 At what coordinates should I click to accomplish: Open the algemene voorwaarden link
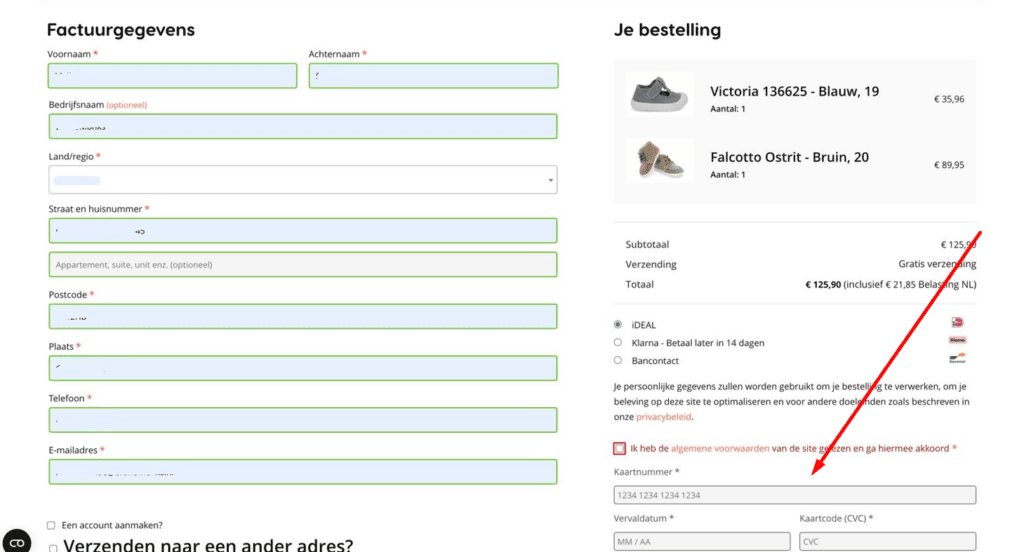click(720, 448)
